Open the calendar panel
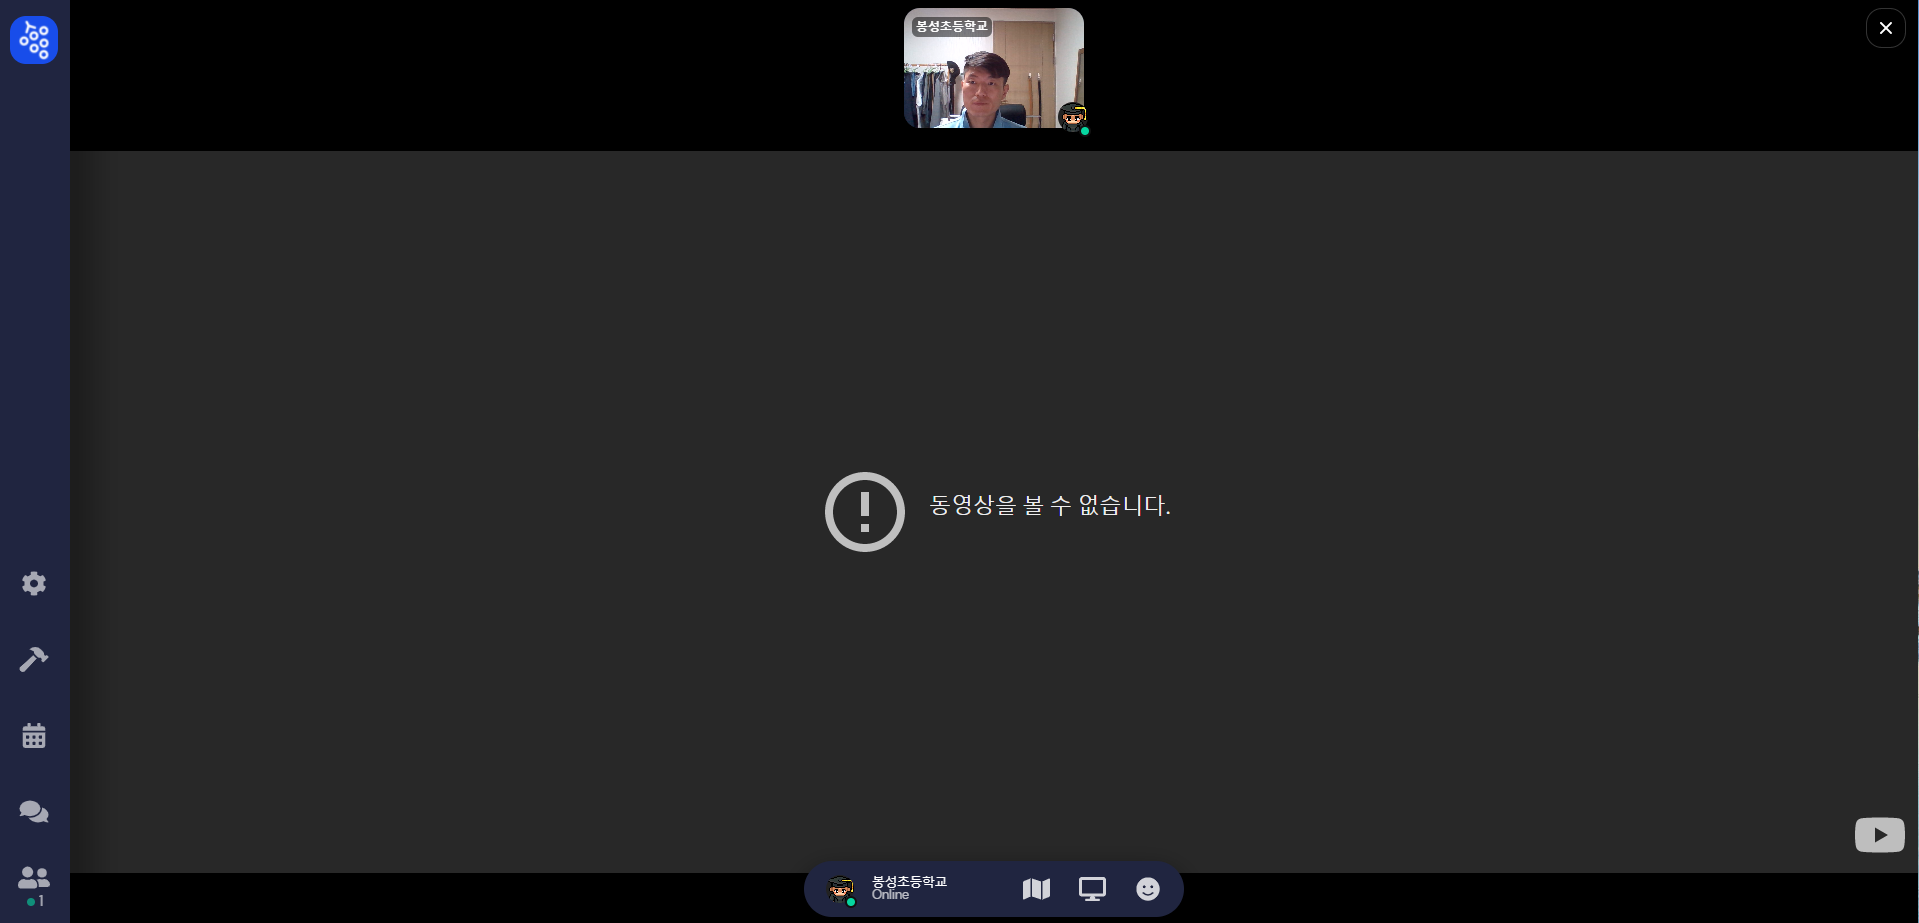The image size is (1919, 923). [34, 736]
